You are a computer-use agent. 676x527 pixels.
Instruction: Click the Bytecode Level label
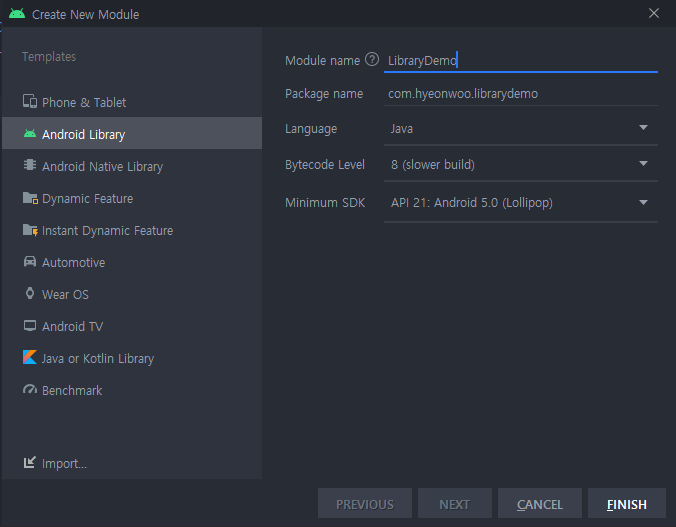[x=325, y=164]
